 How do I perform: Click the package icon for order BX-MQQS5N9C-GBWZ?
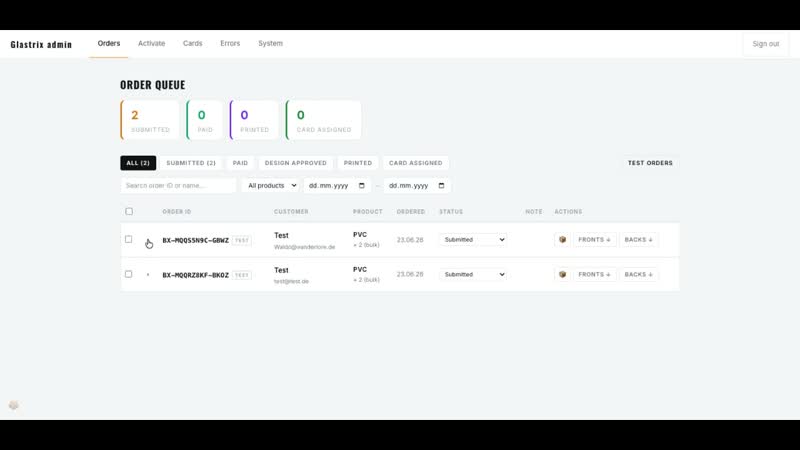562,239
